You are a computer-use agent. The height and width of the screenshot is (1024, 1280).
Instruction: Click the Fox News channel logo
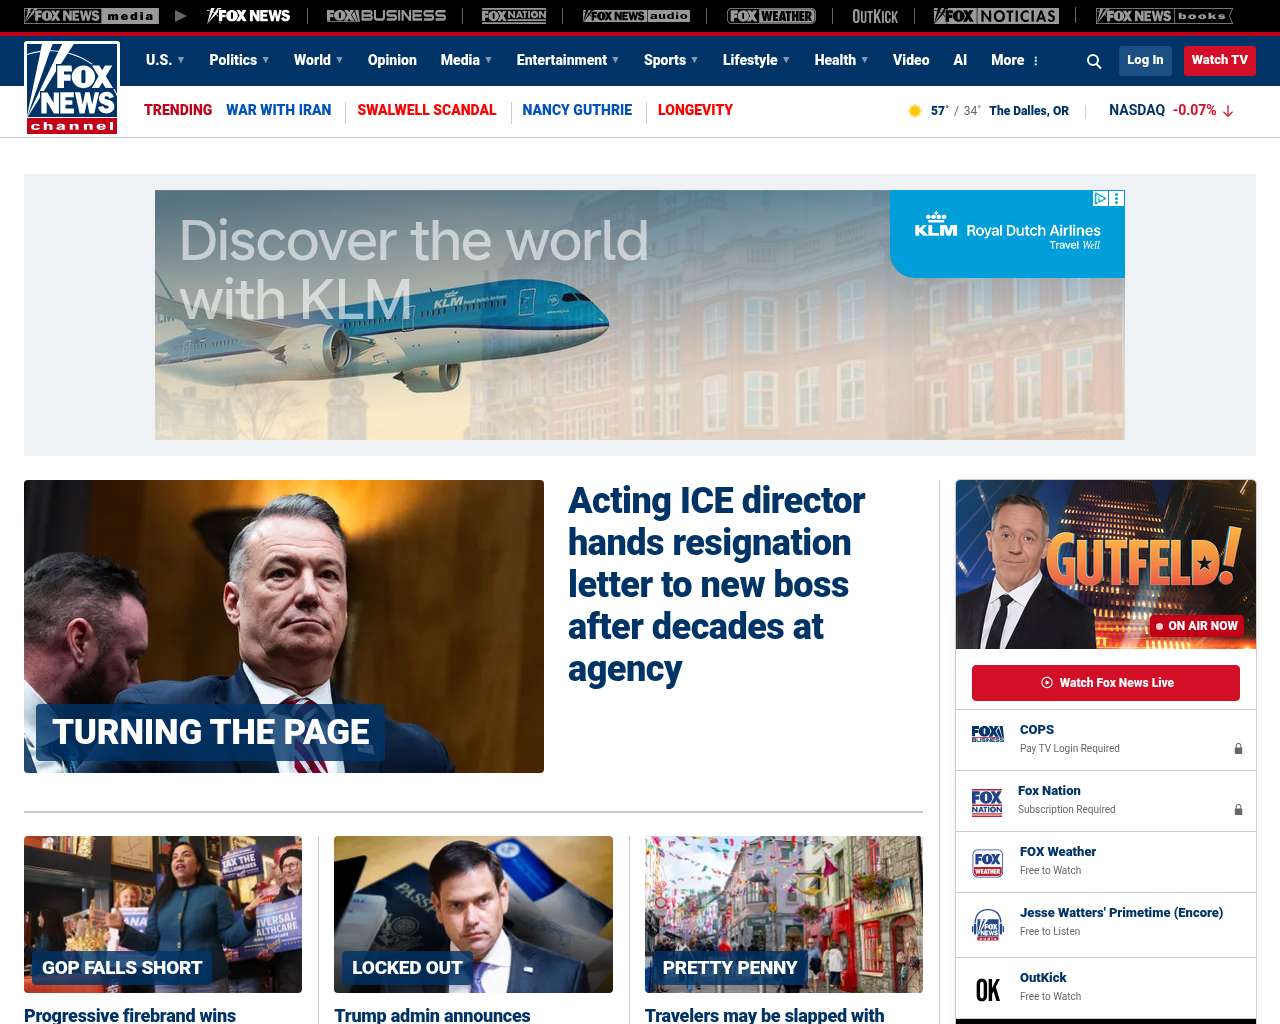pos(72,88)
